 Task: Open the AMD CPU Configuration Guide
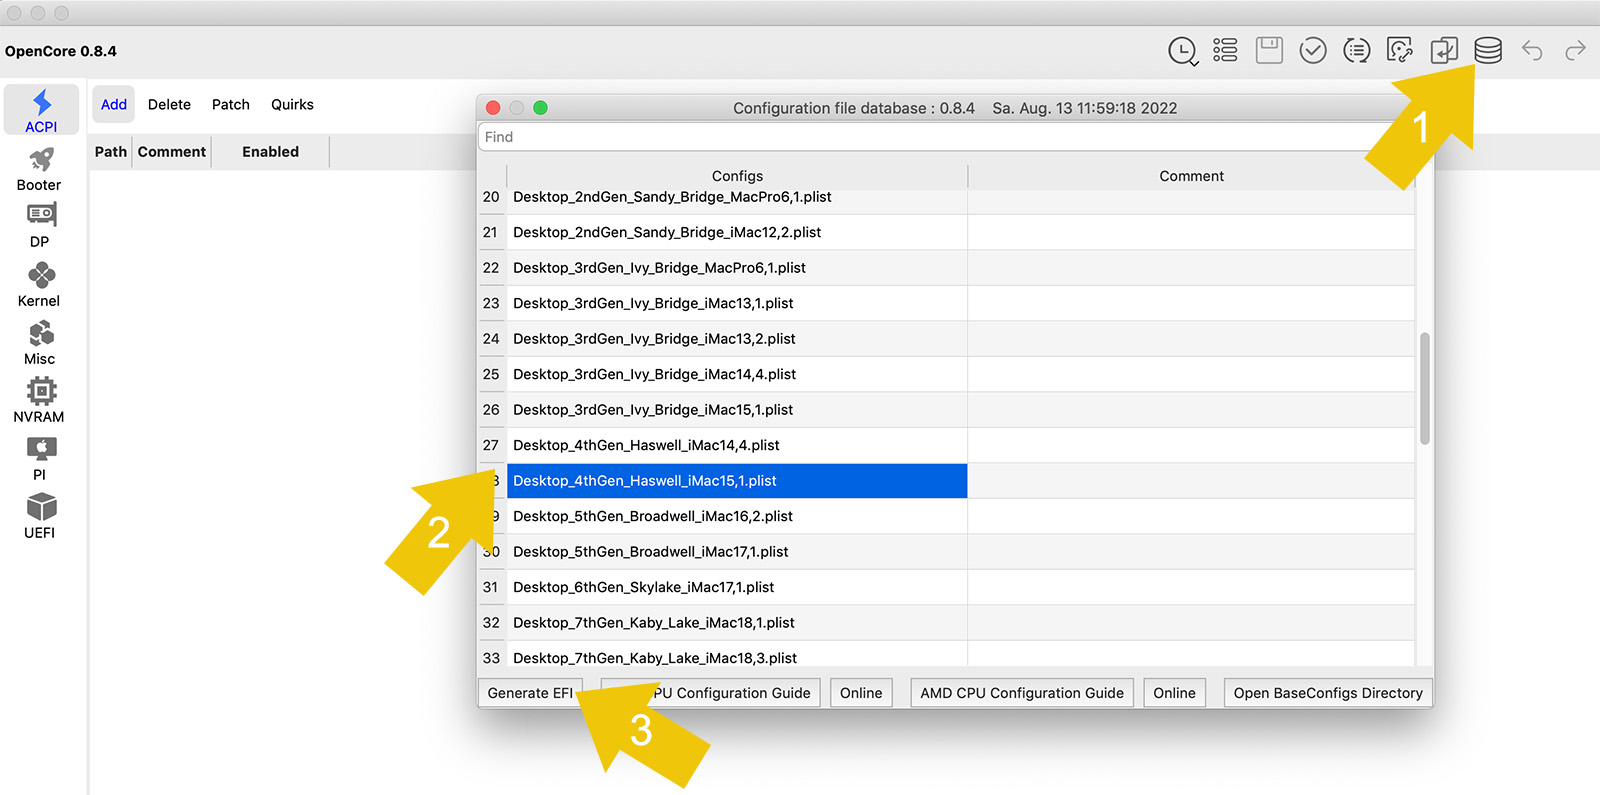[x=1022, y=693]
